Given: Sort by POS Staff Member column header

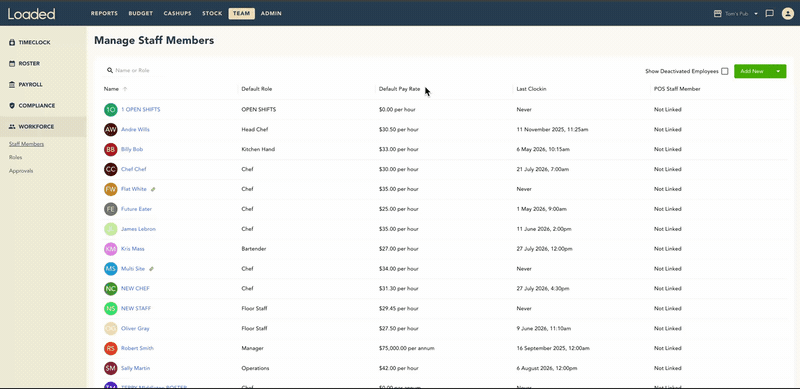Looking at the screenshot, I should [677, 89].
